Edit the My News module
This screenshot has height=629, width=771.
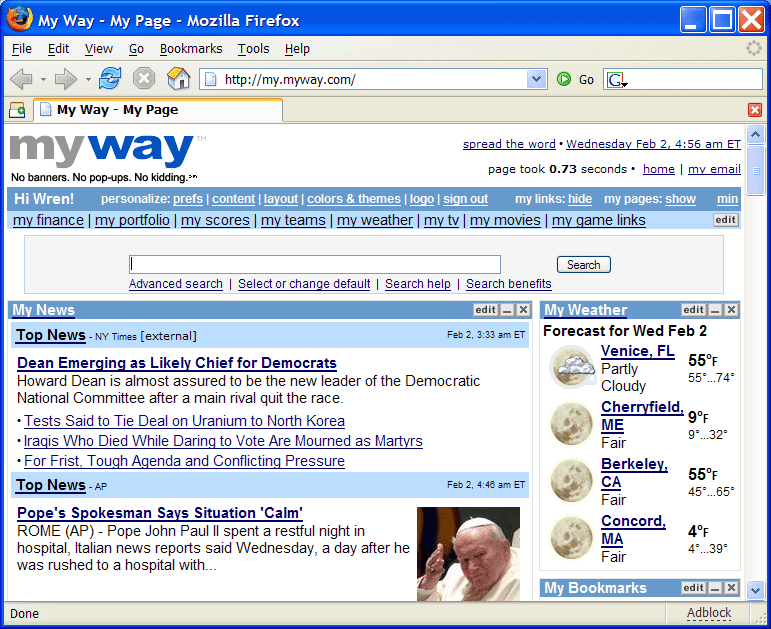pyautogui.click(x=485, y=310)
